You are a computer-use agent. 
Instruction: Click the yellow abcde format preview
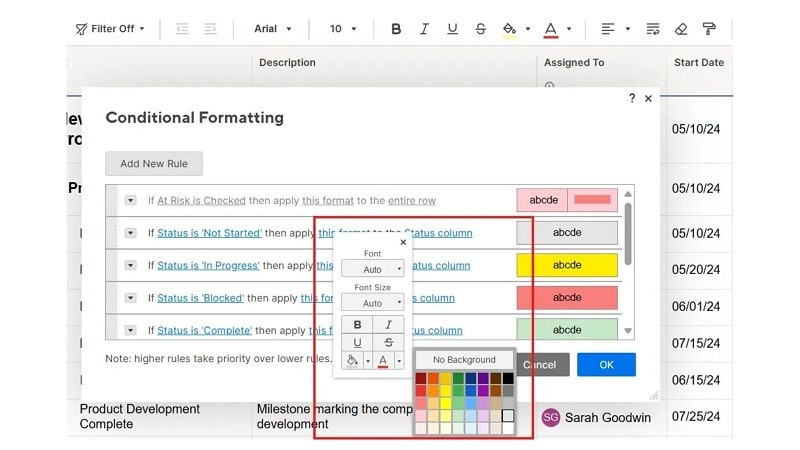pos(567,265)
